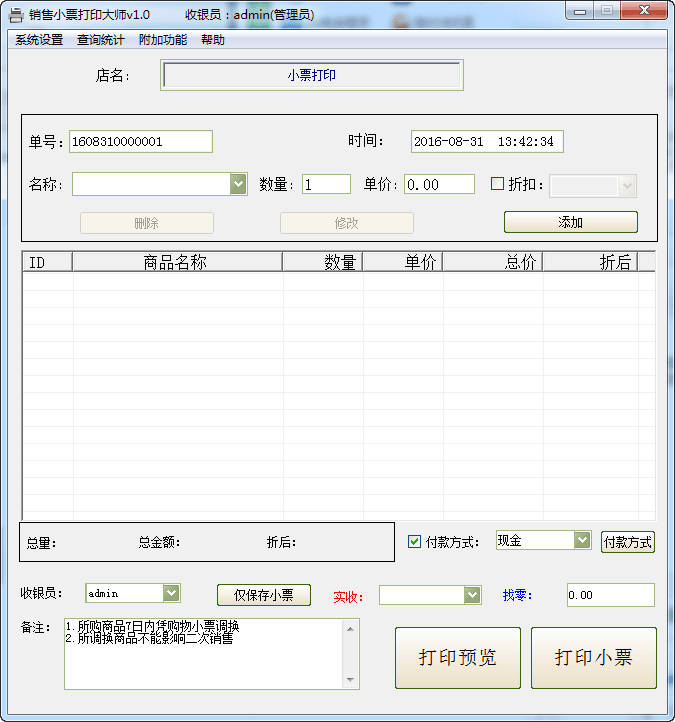Expand the 名称 product dropdown
Image resolution: width=675 pixels, height=722 pixels.
click(x=238, y=184)
